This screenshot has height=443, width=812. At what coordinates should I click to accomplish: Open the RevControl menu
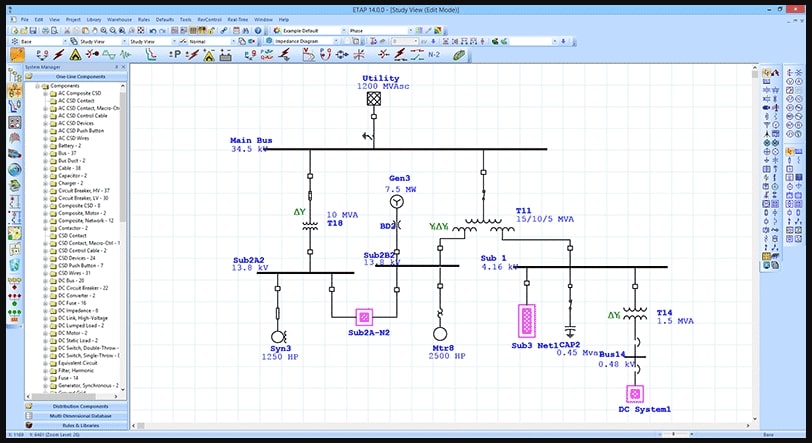pos(209,20)
